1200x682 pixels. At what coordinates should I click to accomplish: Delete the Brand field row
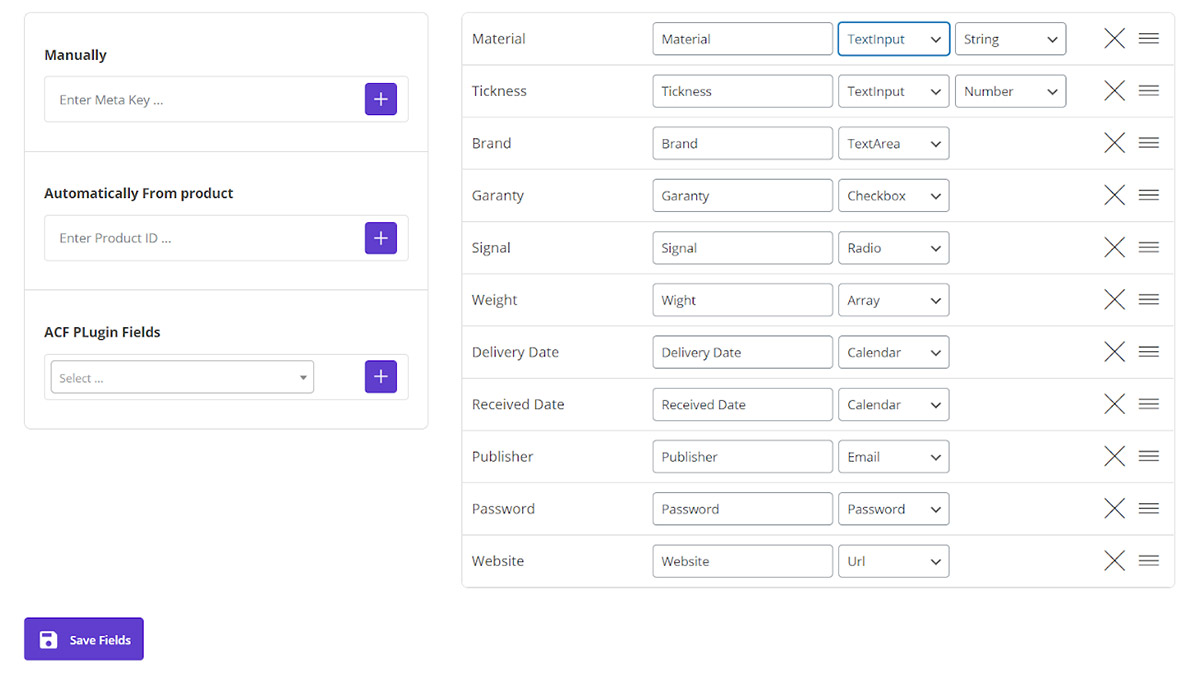coord(1114,143)
